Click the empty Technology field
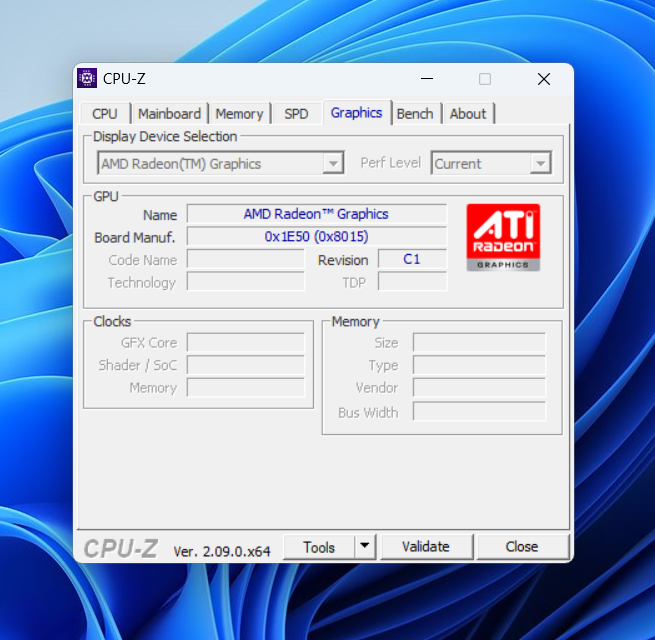This screenshot has width=655, height=640. pos(246,282)
